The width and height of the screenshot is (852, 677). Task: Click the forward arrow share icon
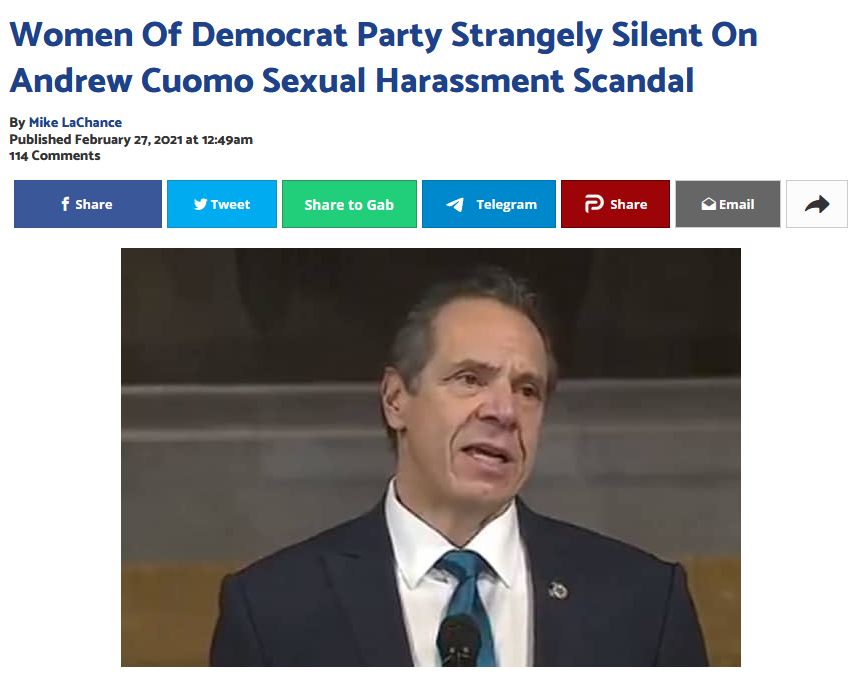(x=817, y=204)
